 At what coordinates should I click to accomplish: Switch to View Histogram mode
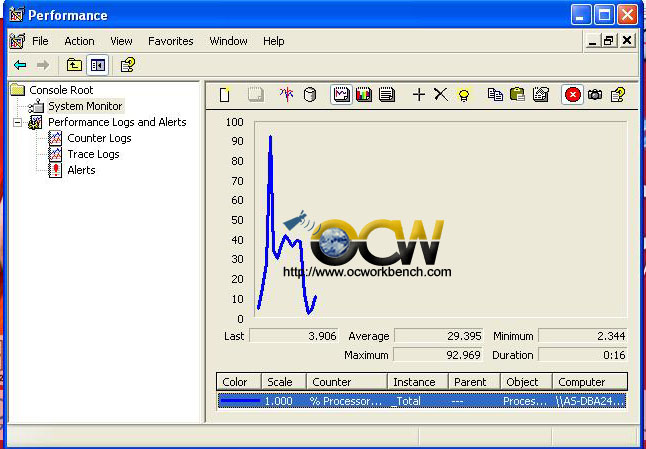coord(364,95)
